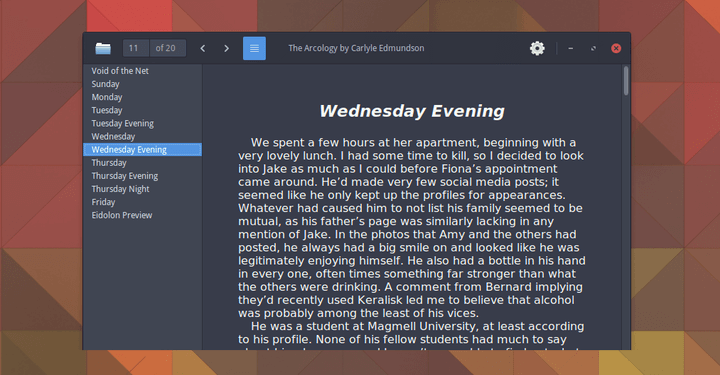Open settings with the gear icon
The image size is (720, 375).
click(537, 48)
